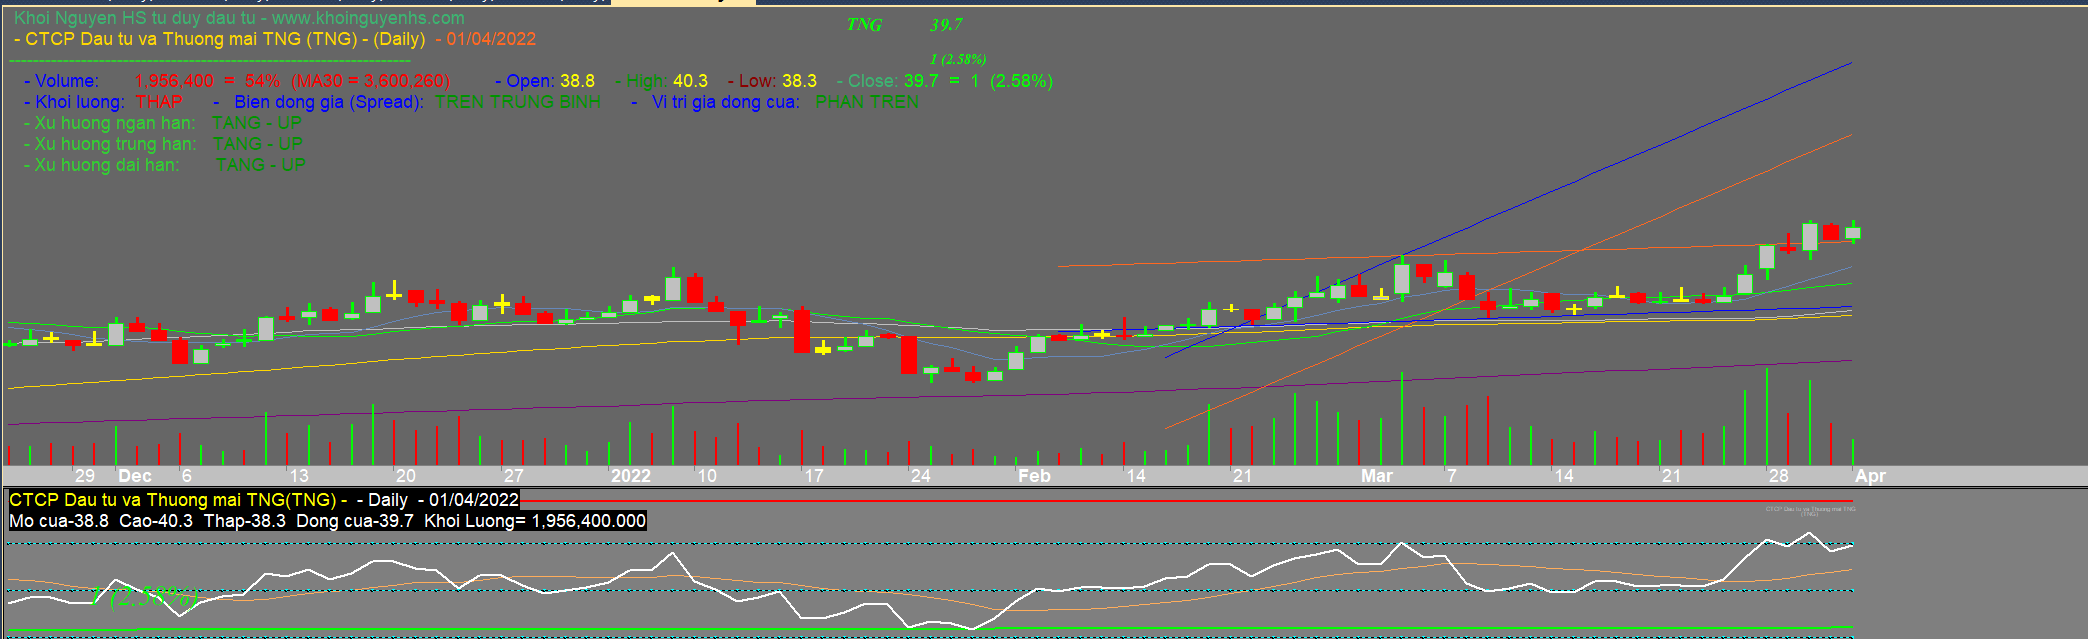Click TREN TRUNG BINH spread status
The width and height of the screenshot is (2088, 639).
tap(518, 102)
